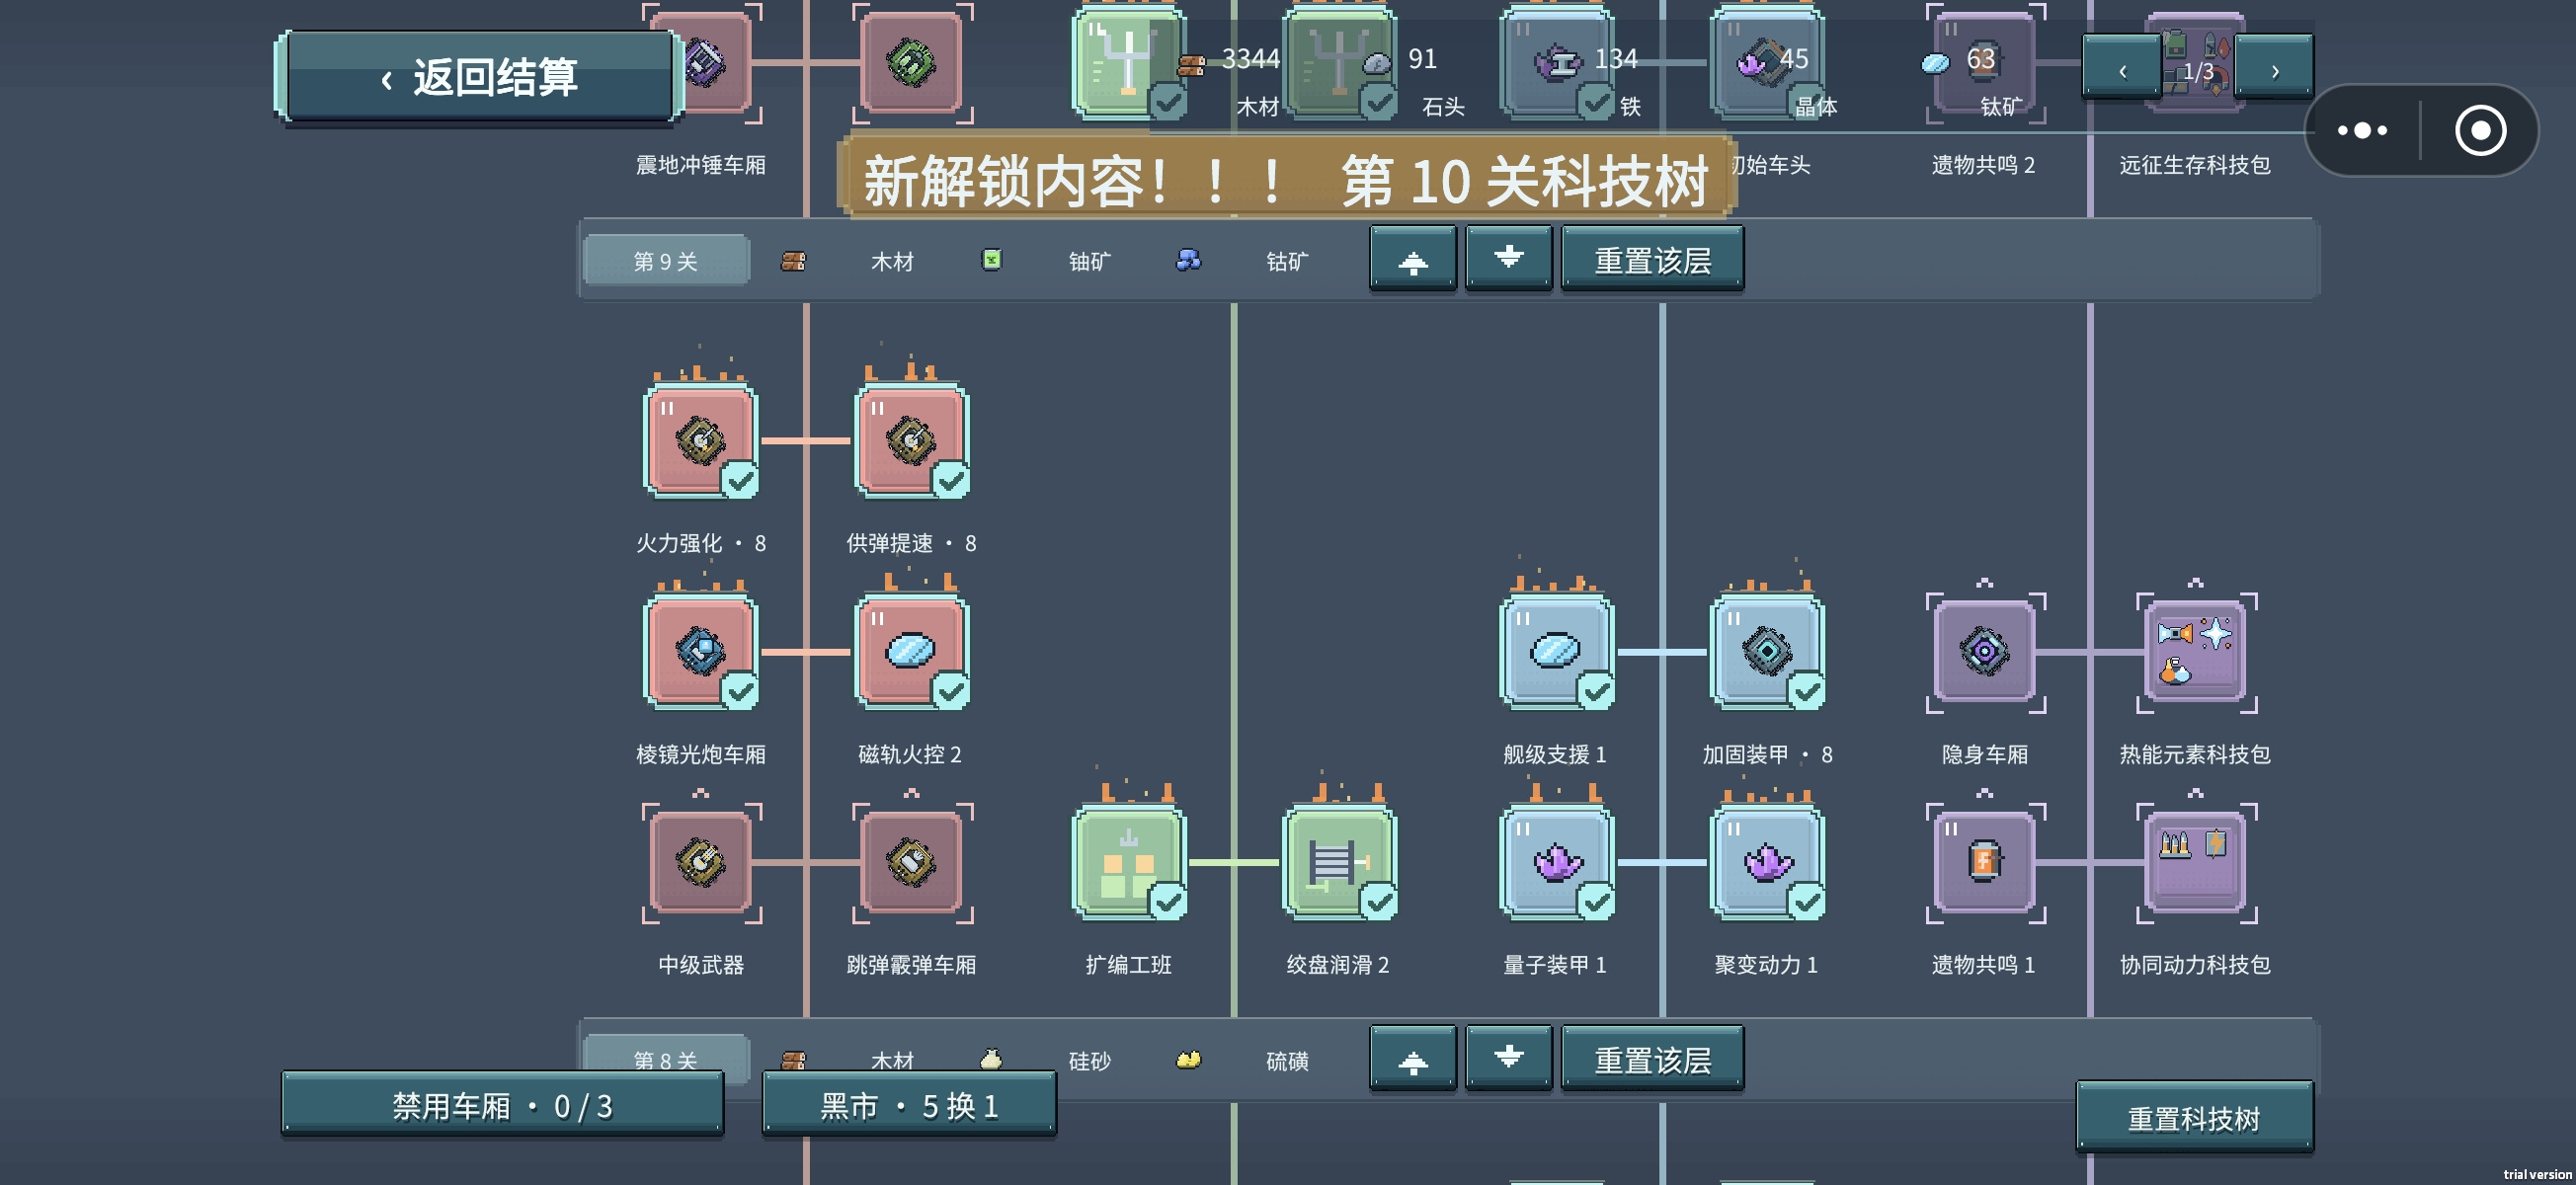Open 禁用车厢 · 0/3 panel
This screenshot has width=2576, height=1185.
click(502, 1105)
